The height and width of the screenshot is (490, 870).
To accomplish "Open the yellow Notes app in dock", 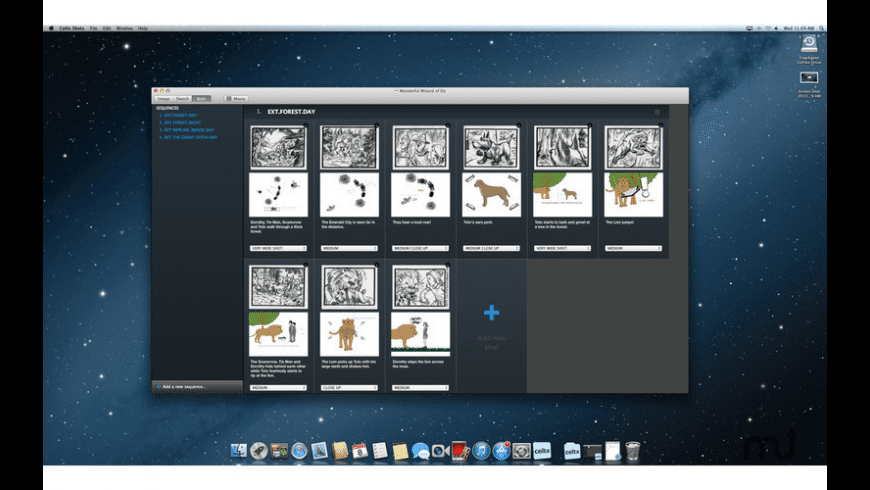I will (x=400, y=451).
